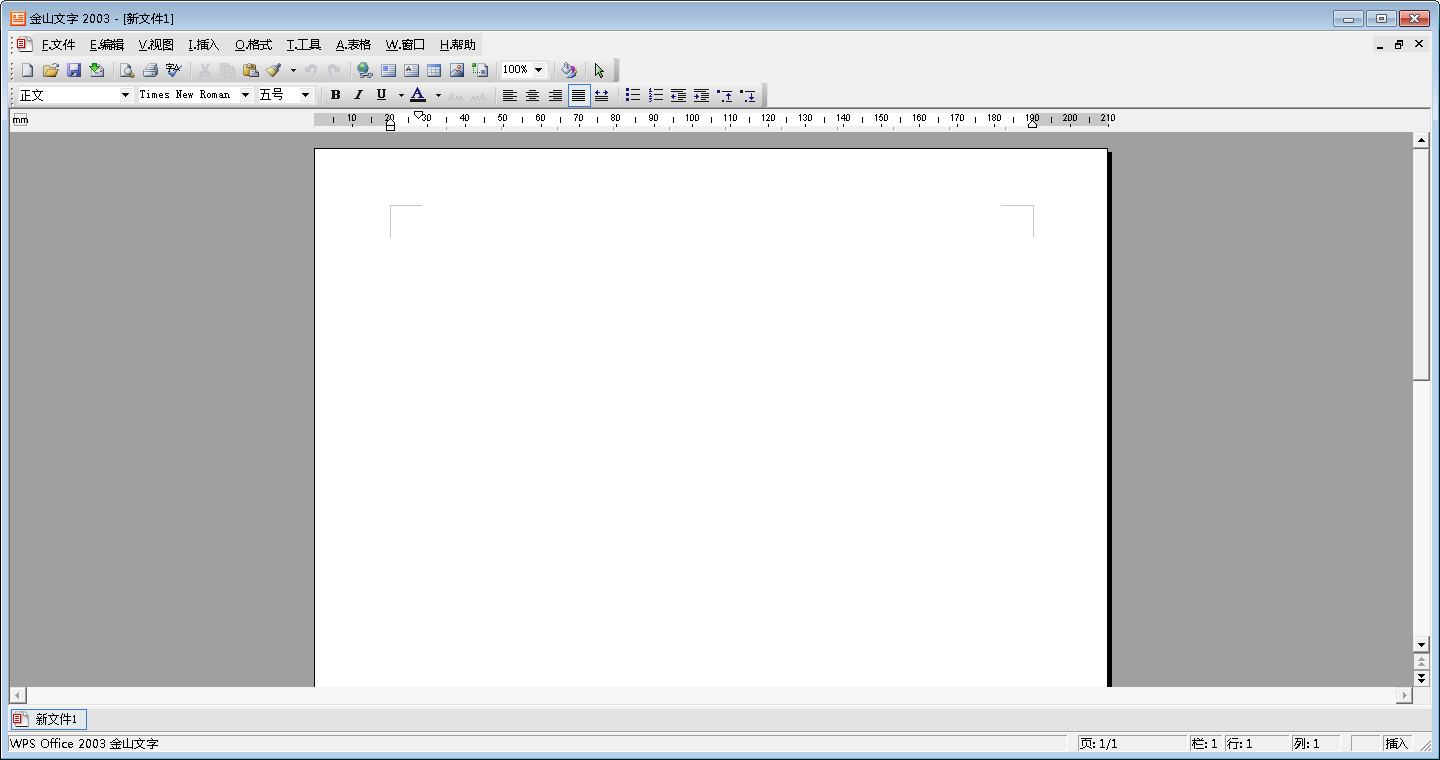Toggle bold formatting

pos(335,95)
